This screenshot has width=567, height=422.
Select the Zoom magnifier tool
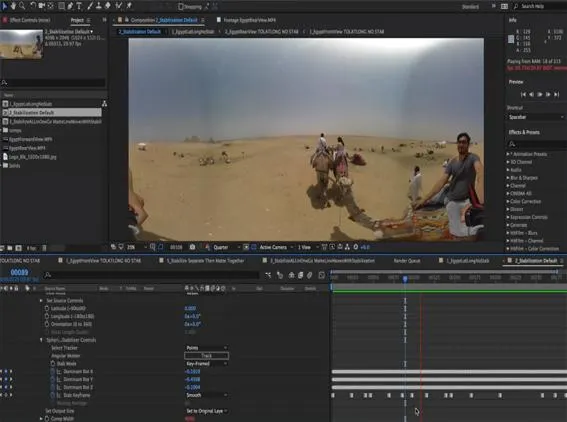[22, 5]
